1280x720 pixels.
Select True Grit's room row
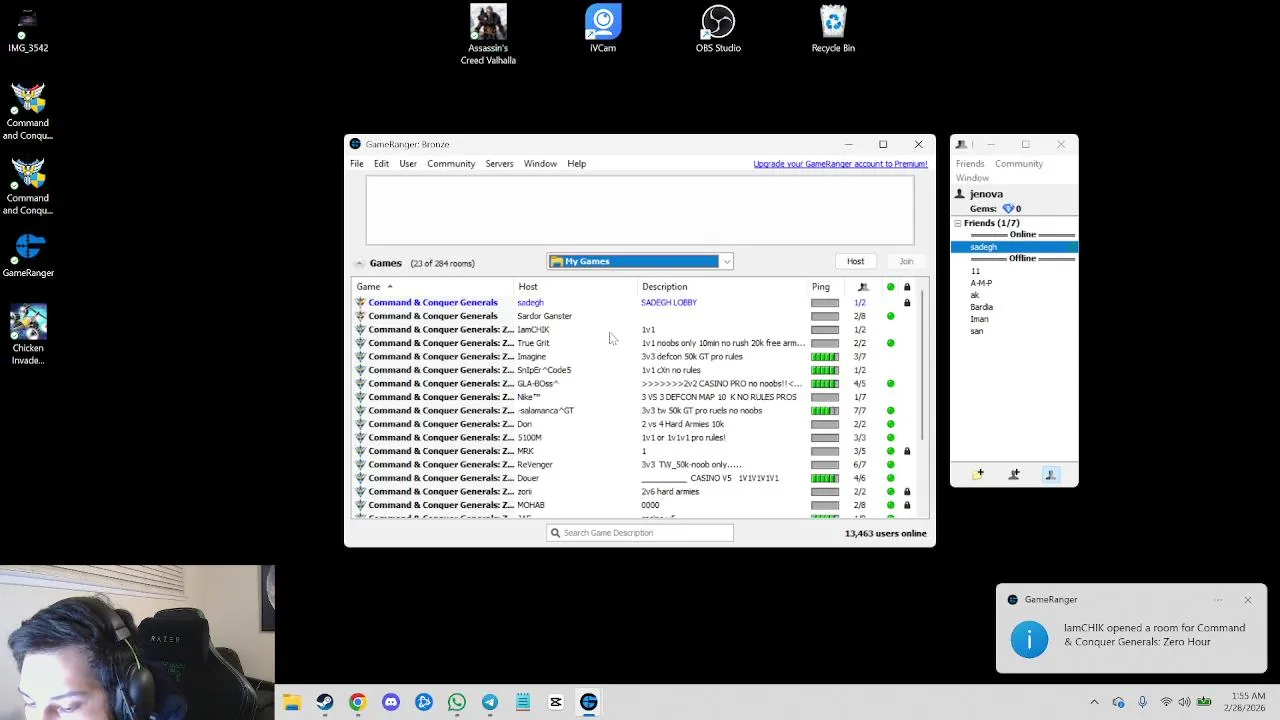635,343
